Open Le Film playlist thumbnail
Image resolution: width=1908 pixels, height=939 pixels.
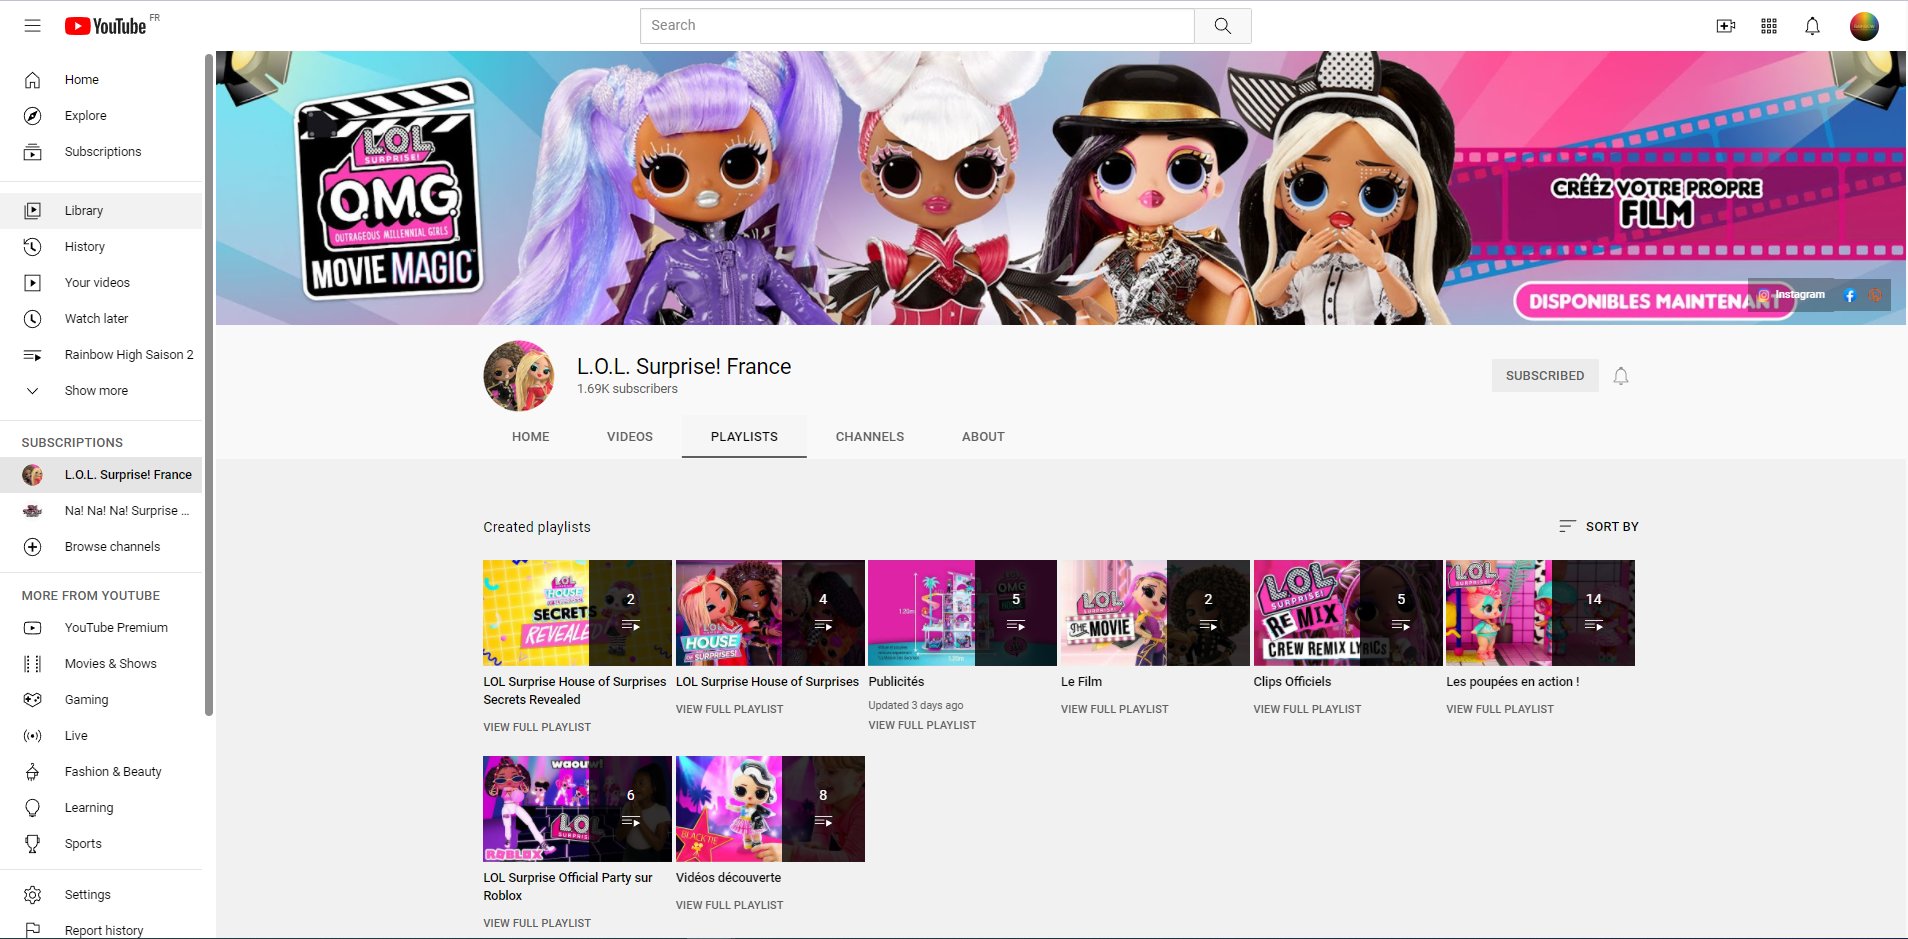(x=1155, y=613)
